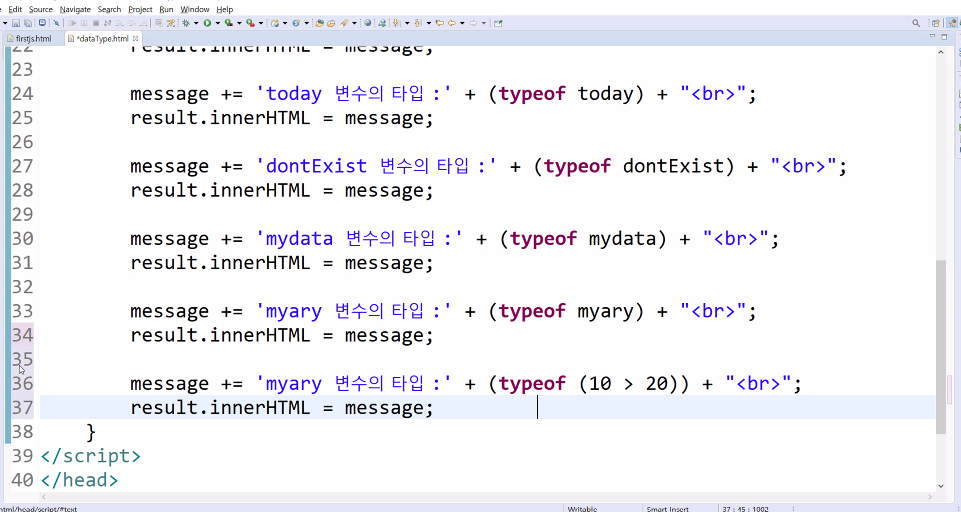961x512 pixels.
Task: Click the Back navigation arrow
Action: [452, 23]
